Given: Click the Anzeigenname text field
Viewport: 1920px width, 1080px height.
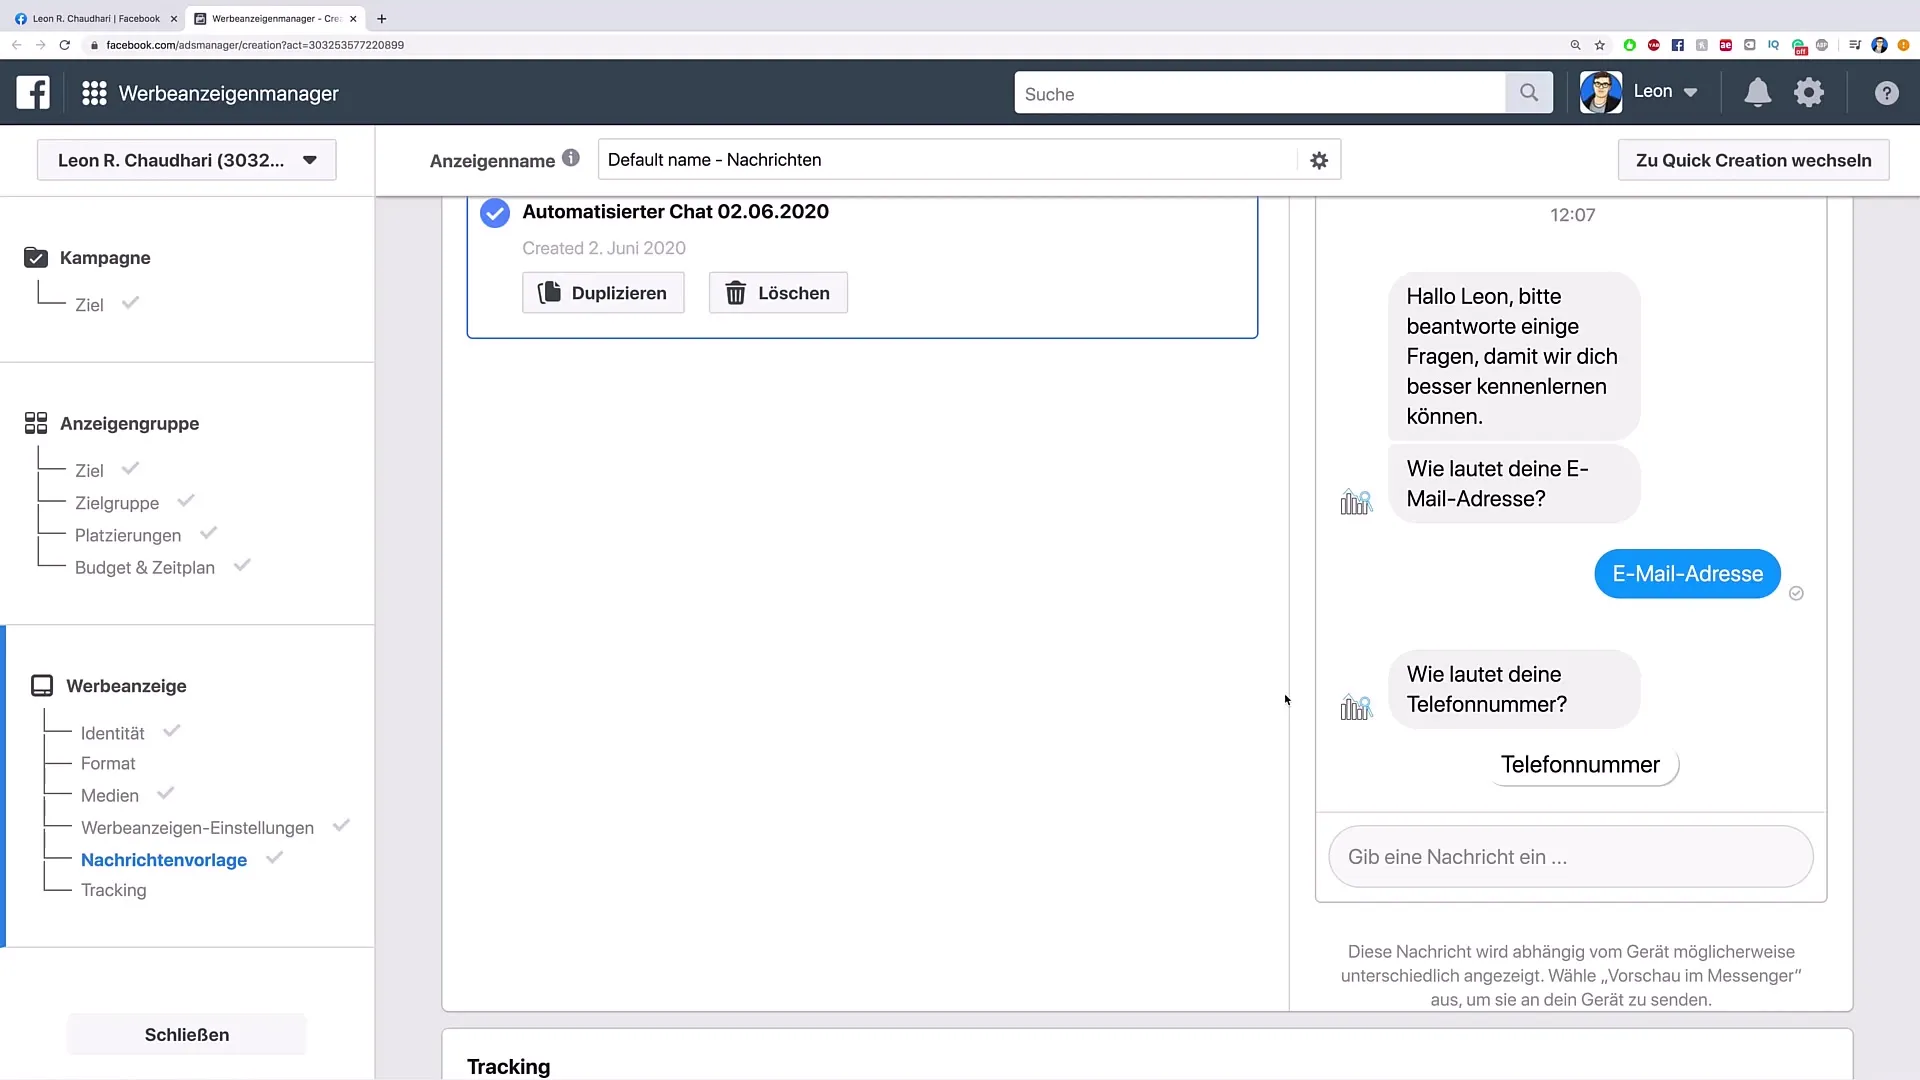Looking at the screenshot, I should (948, 160).
